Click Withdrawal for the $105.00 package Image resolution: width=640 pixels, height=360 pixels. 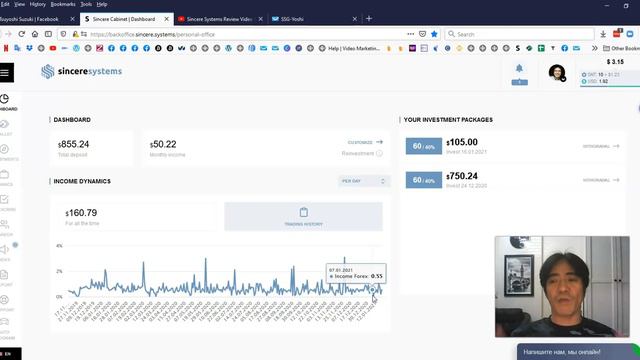coord(601,146)
